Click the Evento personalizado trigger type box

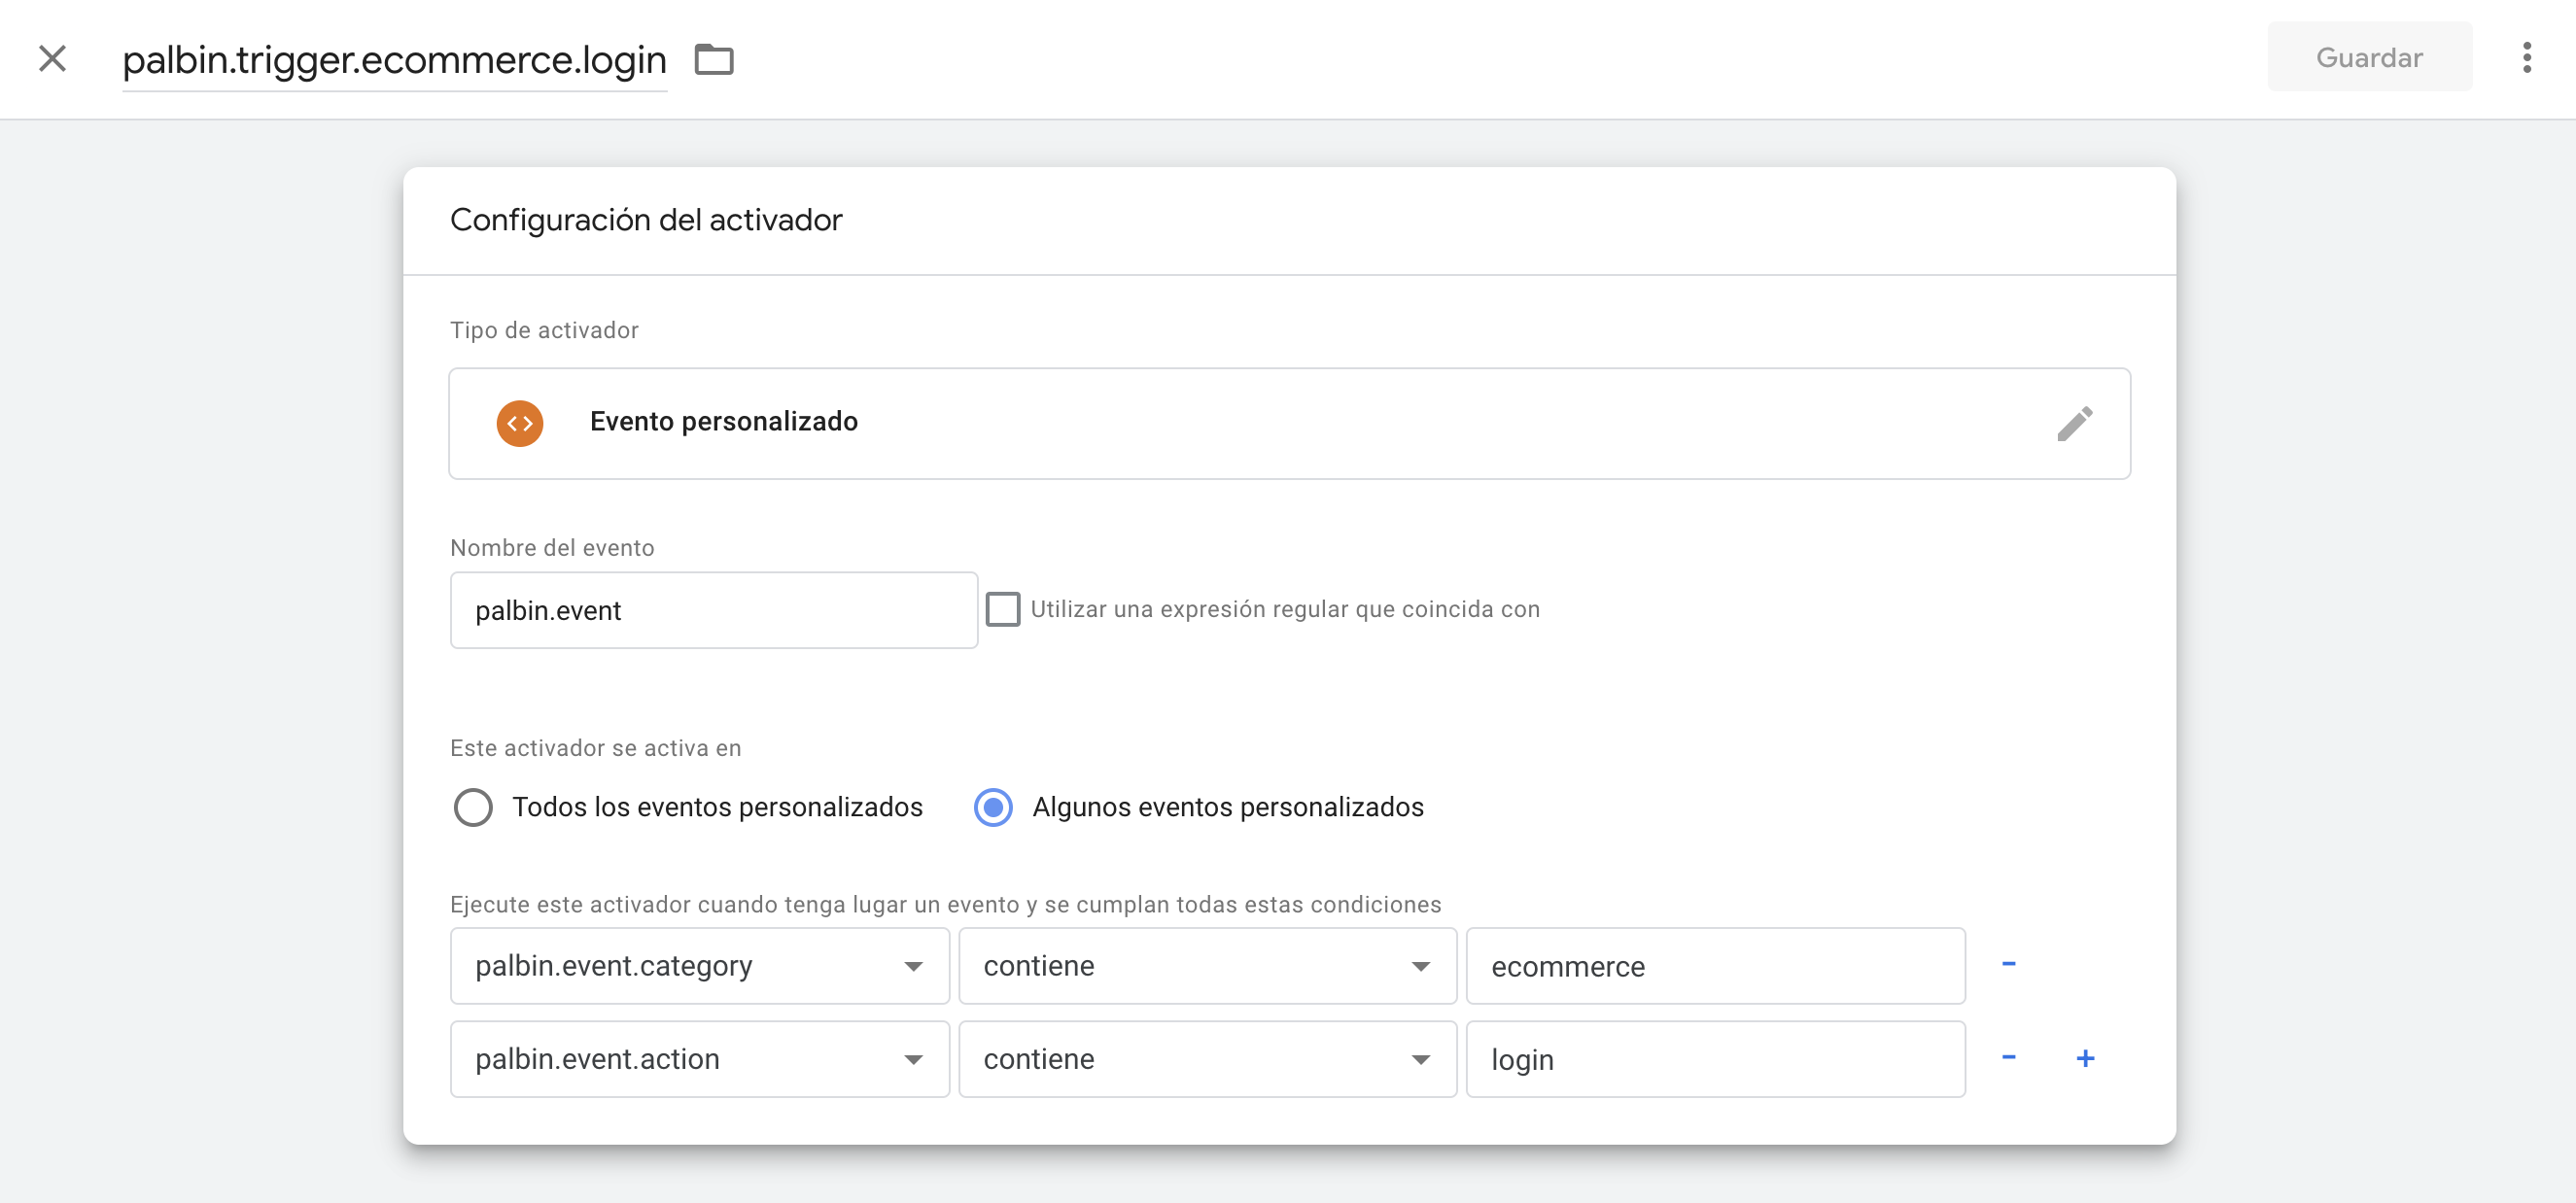click(1289, 423)
